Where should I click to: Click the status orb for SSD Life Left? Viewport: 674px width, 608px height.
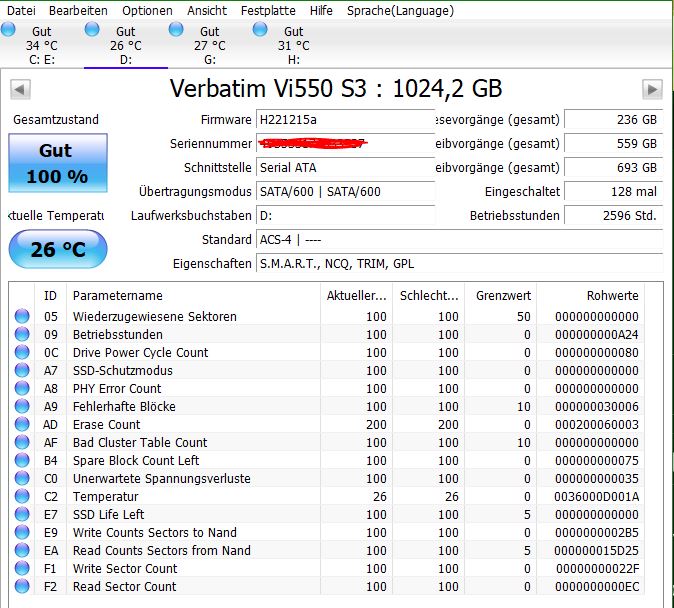pyautogui.click(x=22, y=514)
